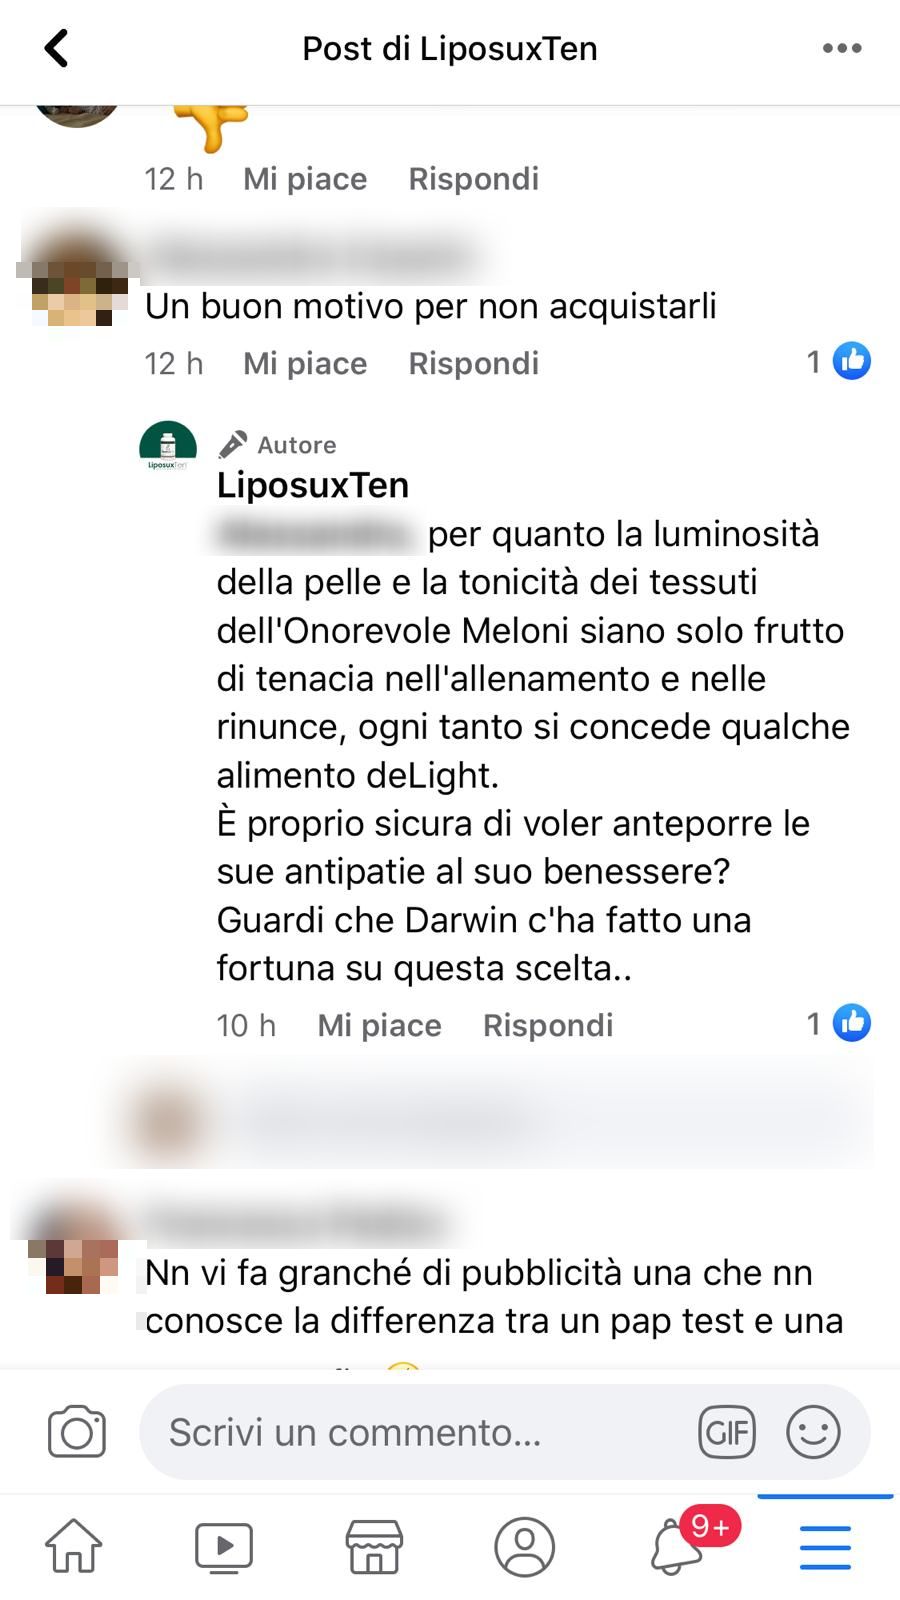Open the hamburger menu tab

tap(826, 1547)
